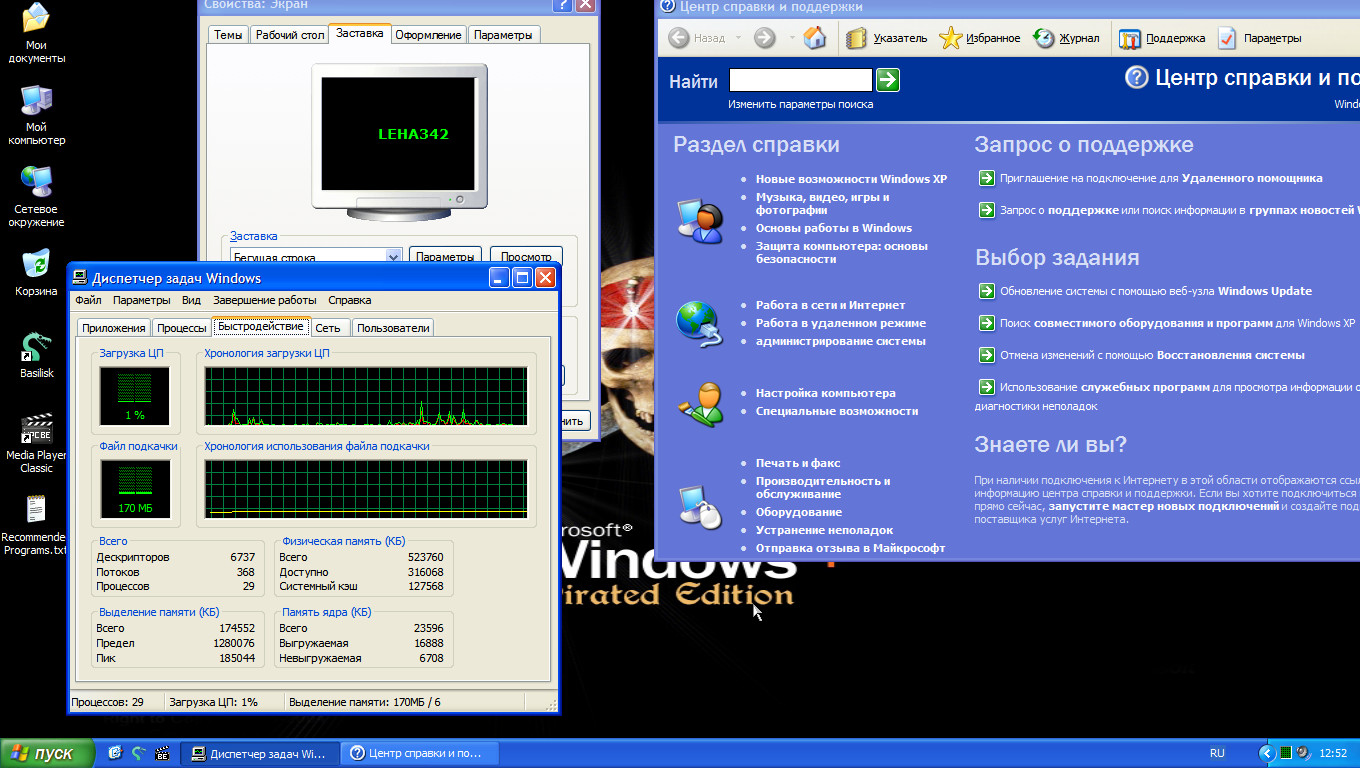1360x768 pixels.
Task: Open the Вид menu in Task Manager
Action: (191, 300)
